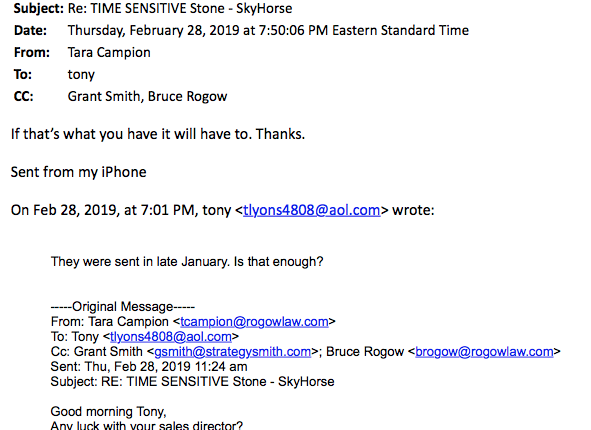Click the 'From:' label in header
Viewport: 591px width, 430px height.
[x=32, y=52]
